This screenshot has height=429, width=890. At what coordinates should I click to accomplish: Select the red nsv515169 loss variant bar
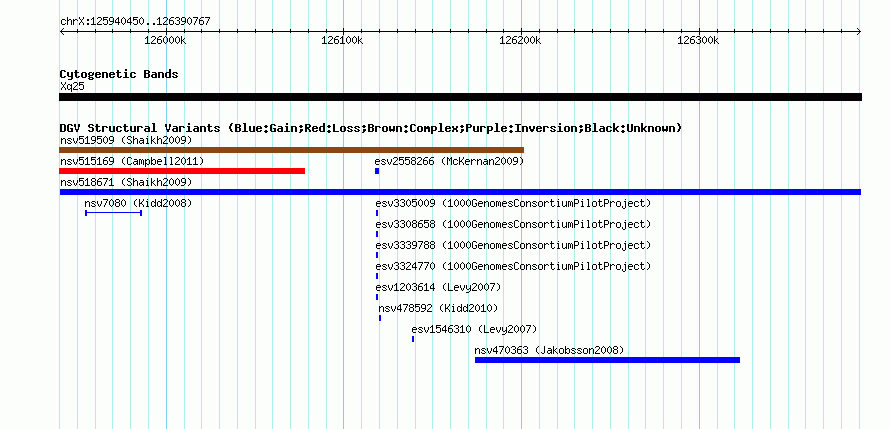(x=182, y=171)
